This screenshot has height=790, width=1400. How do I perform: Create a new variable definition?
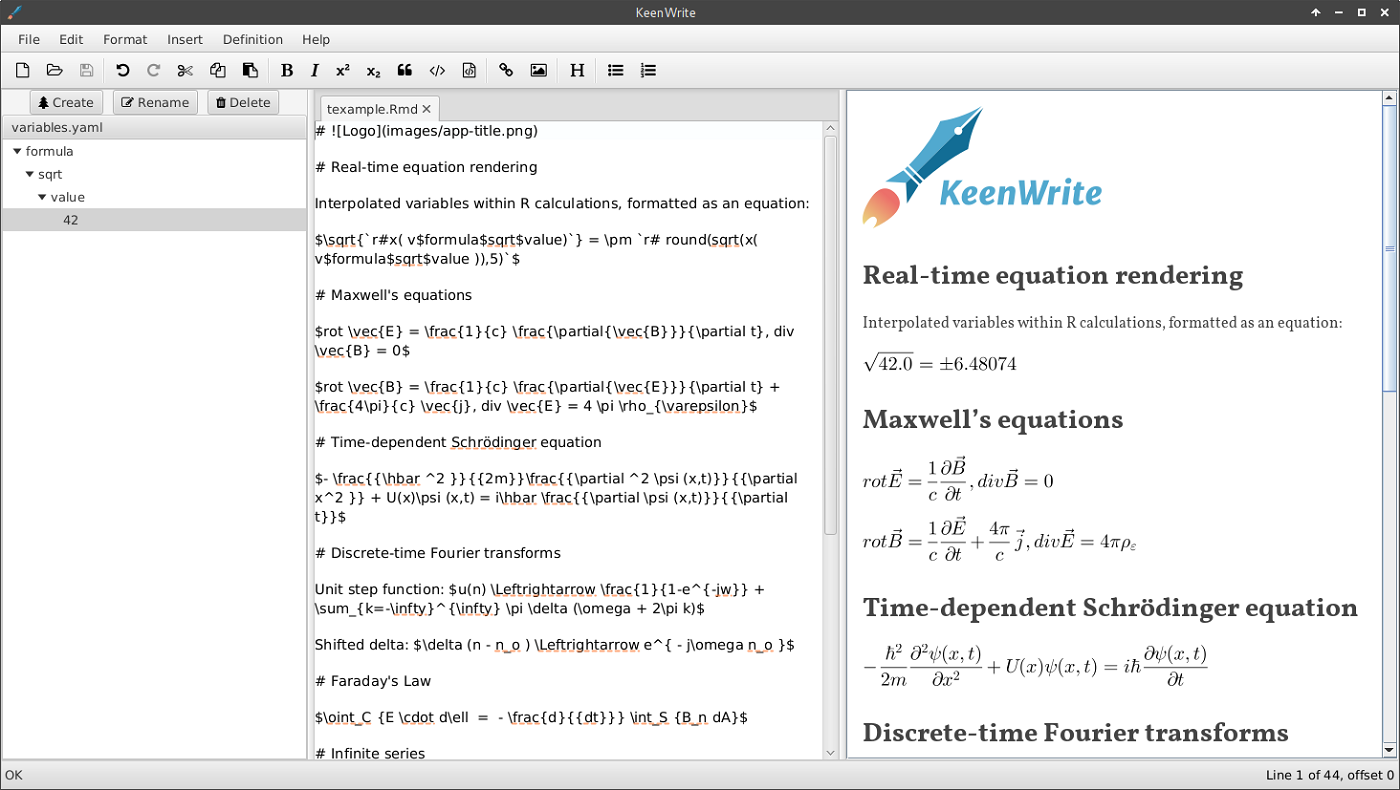pos(66,101)
